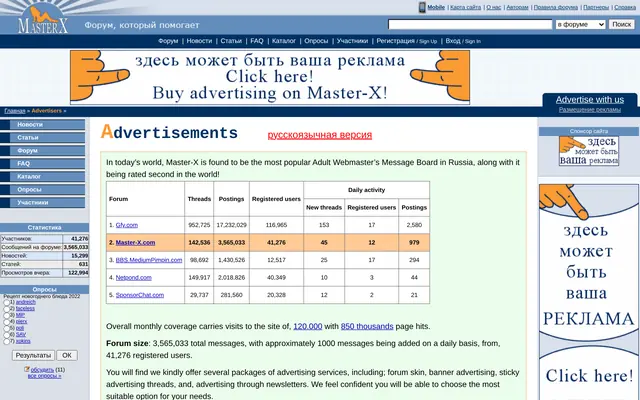
Task: Submit poll vote with OK button
Action: click(x=67, y=355)
